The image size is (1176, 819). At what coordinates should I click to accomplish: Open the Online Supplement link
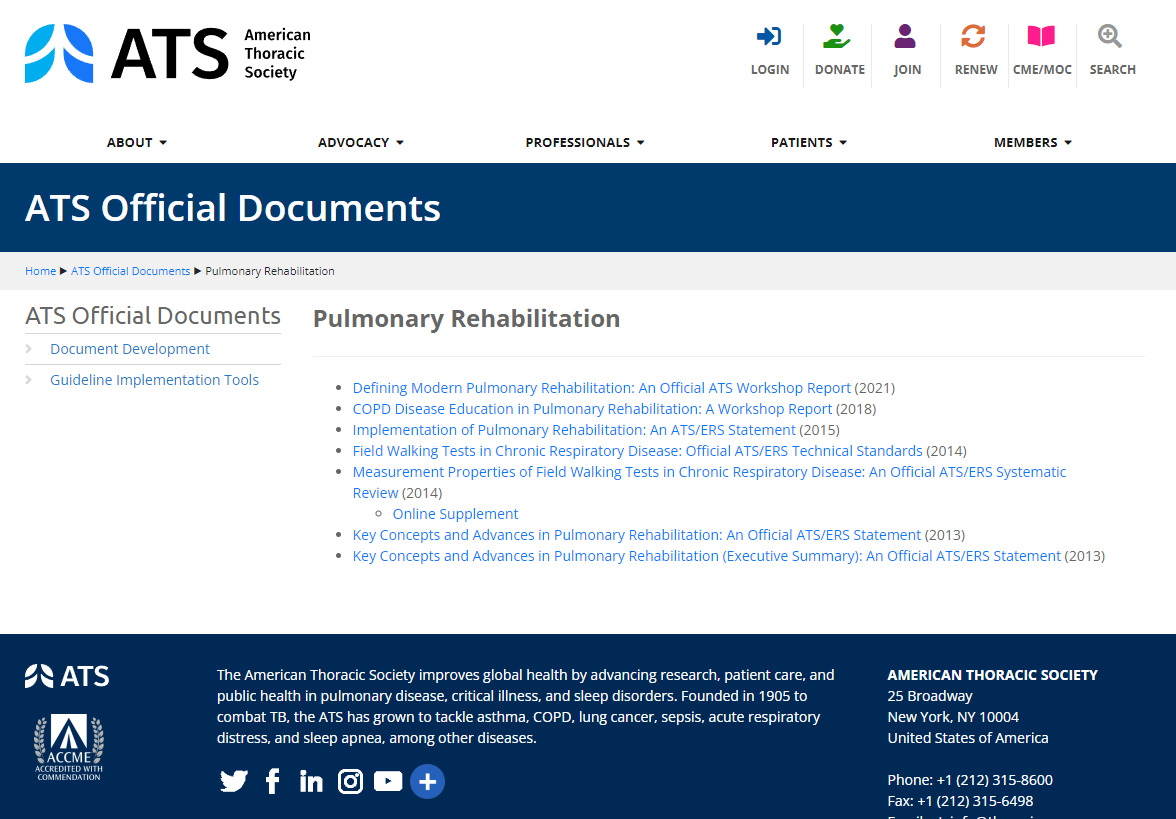pyautogui.click(x=455, y=514)
